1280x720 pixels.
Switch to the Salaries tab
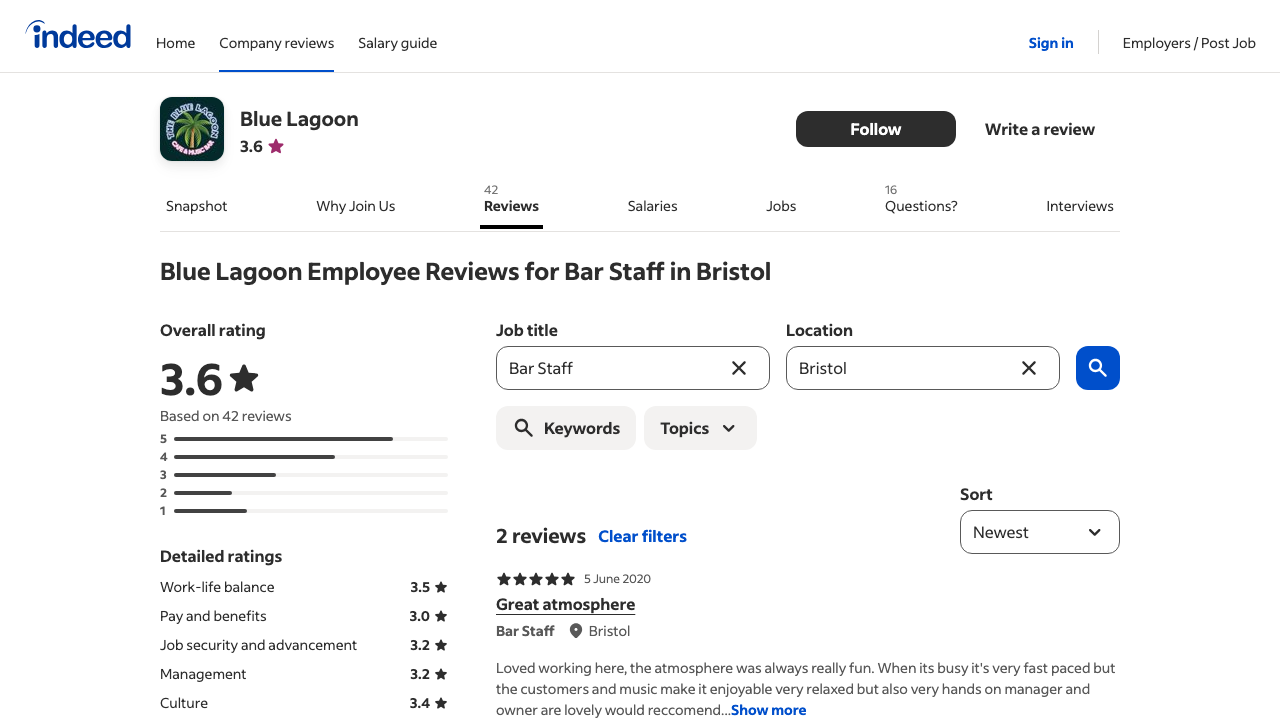[x=652, y=206]
